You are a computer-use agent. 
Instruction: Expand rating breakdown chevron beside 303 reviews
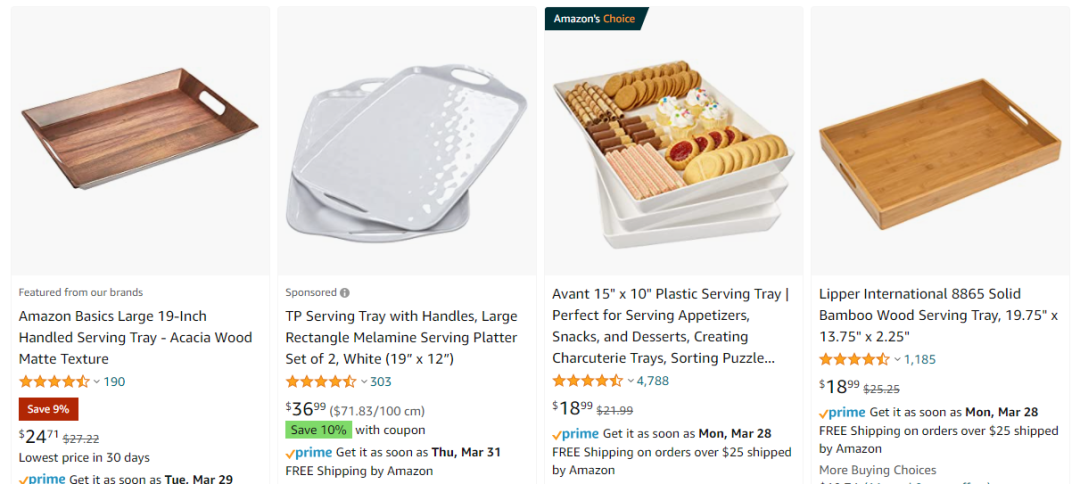pyautogui.click(x=364, y=382)
